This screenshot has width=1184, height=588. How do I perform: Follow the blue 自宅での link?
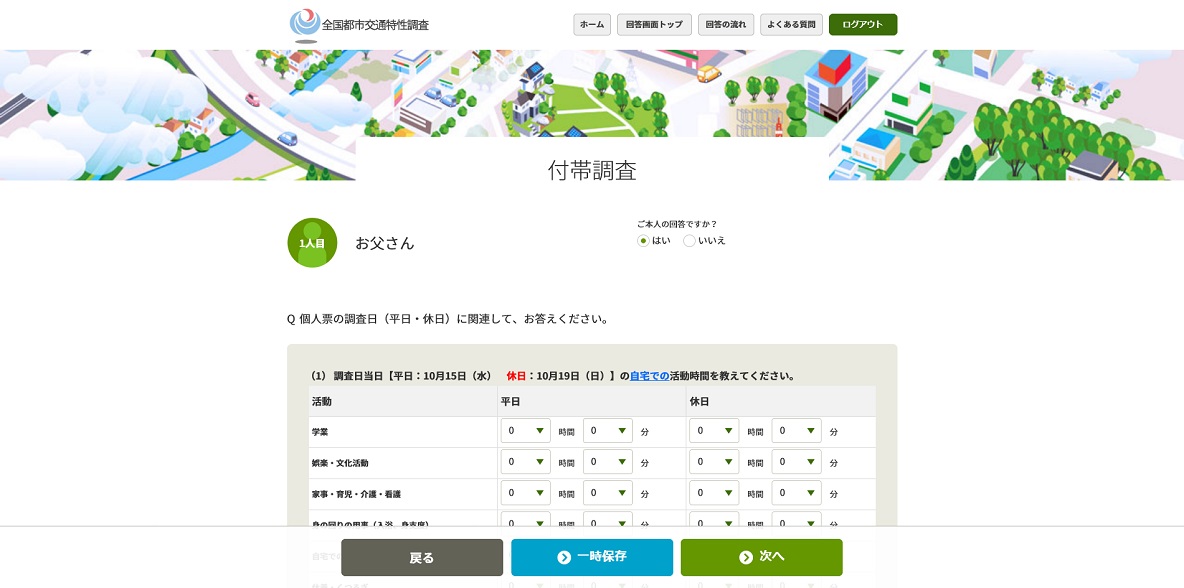coord(649,376)
